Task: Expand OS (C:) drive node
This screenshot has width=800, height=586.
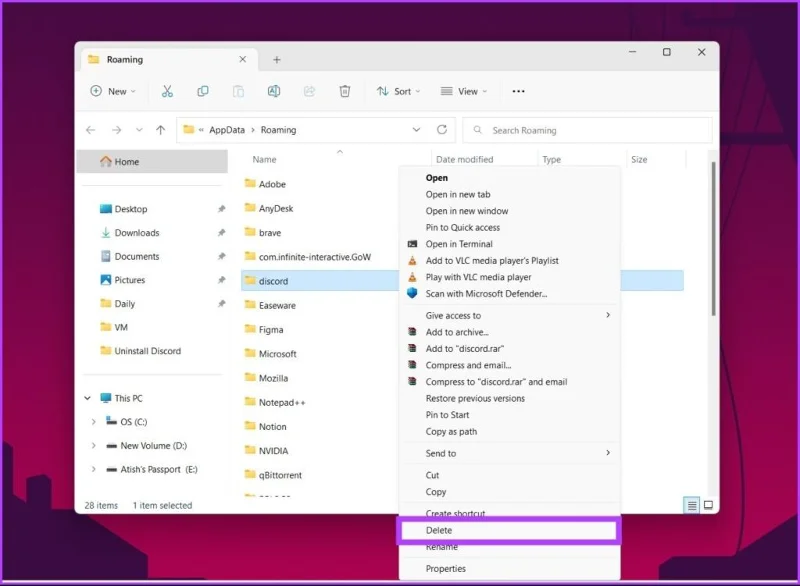Action: (x=93, y=422)
